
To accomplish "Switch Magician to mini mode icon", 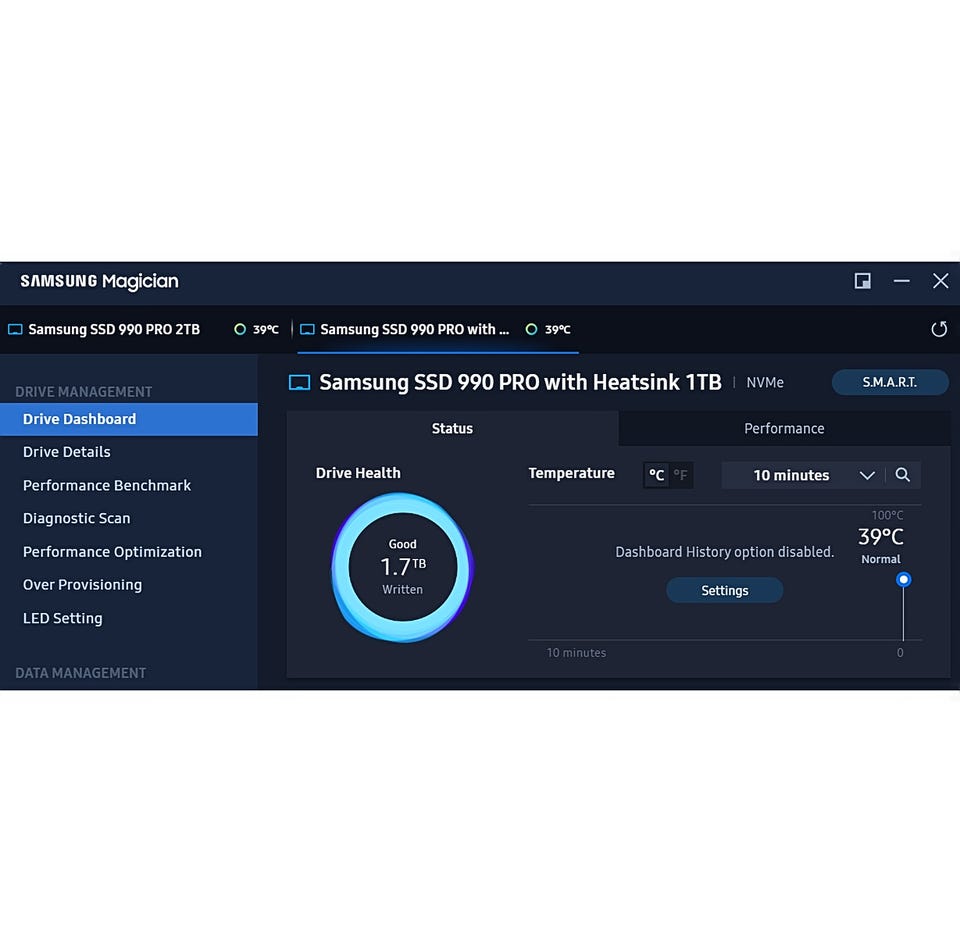I will coord(863,281).
